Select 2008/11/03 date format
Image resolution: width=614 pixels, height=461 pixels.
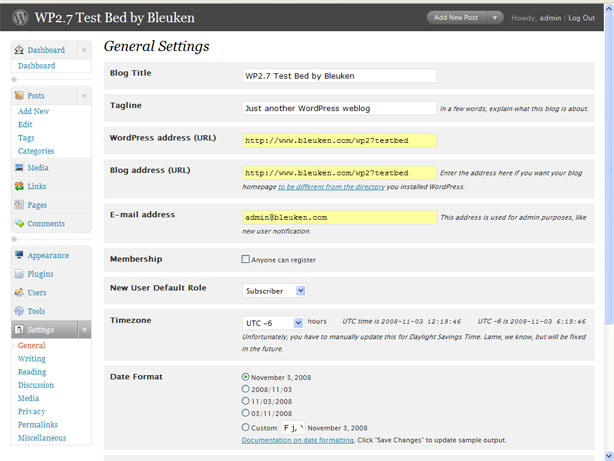[x=245, y=389]
